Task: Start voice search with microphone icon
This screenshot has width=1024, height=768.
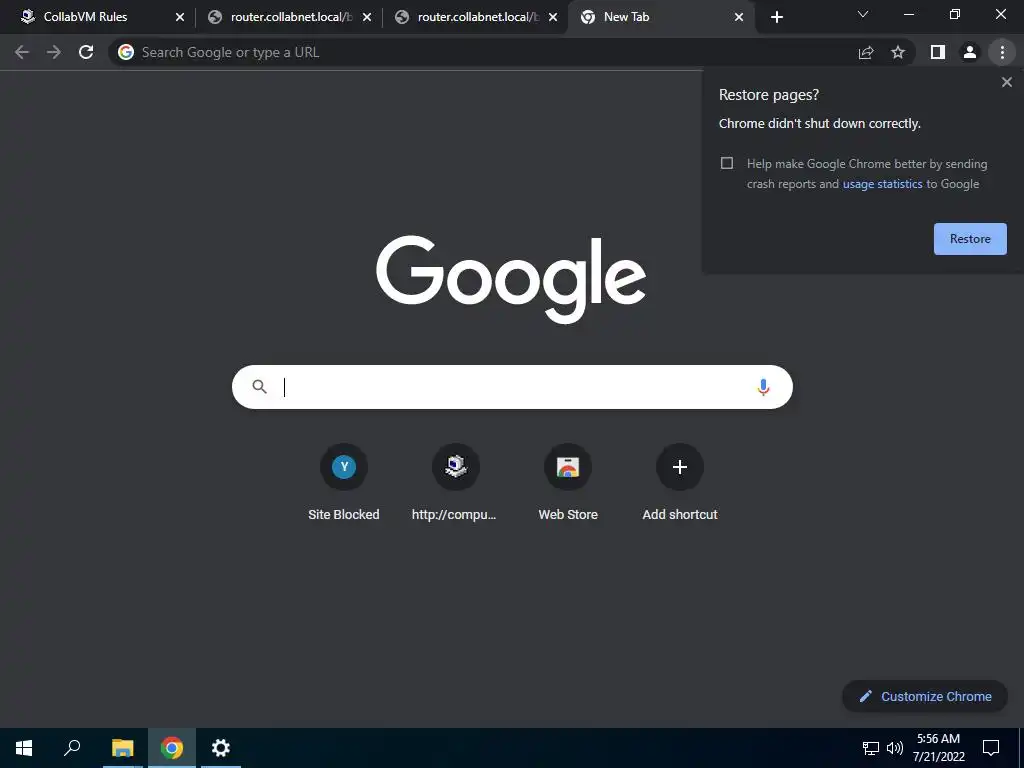Action: pos(763,387)
